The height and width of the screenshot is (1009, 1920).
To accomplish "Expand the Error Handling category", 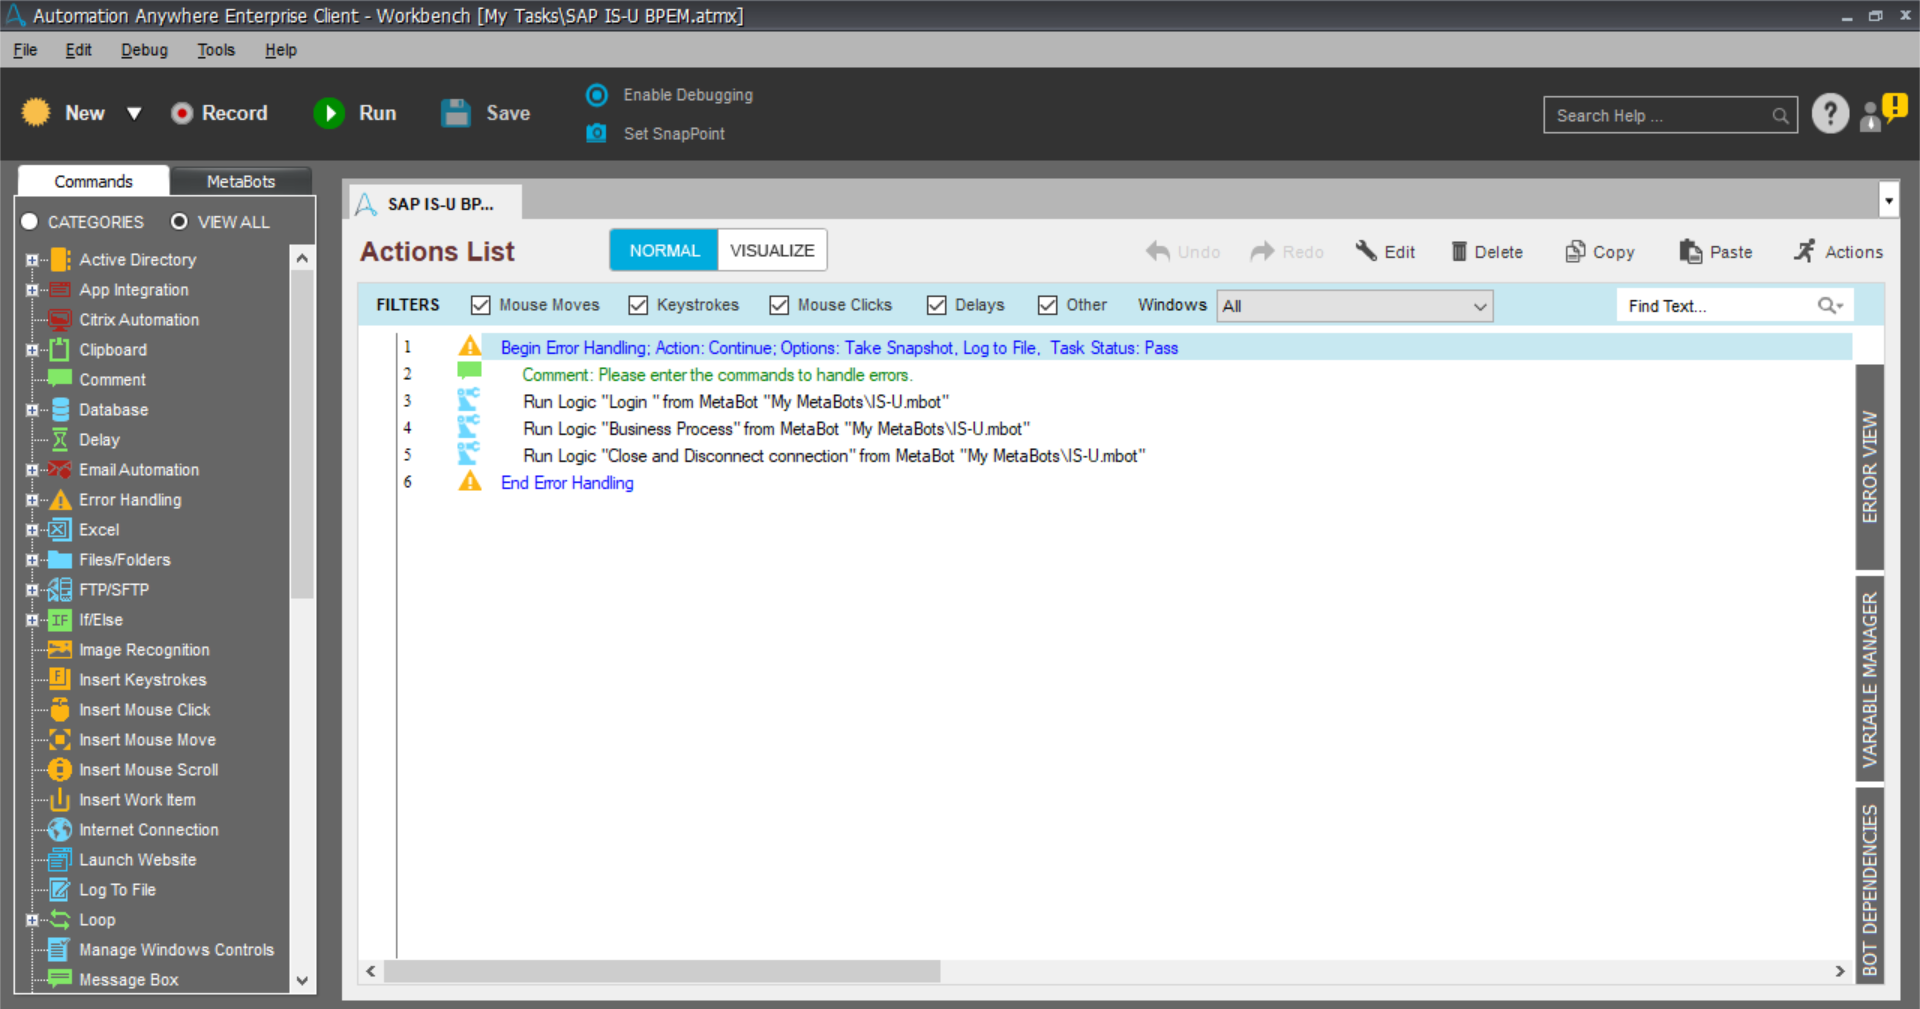I will click(32, 500).
